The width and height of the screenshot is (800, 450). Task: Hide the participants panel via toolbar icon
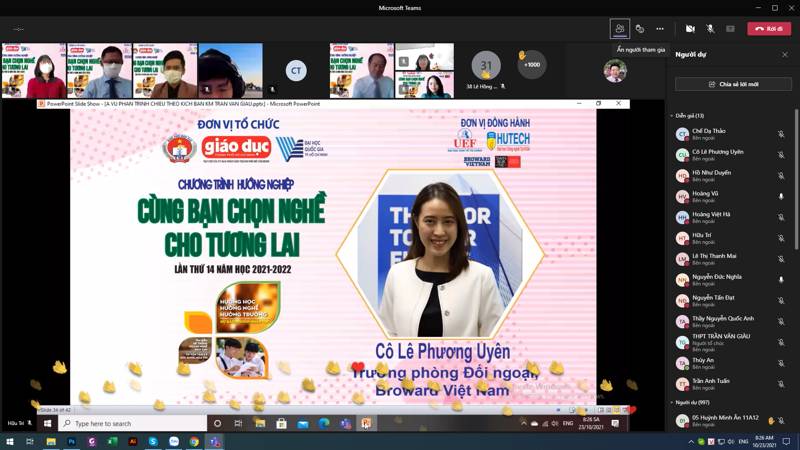pos(620,28)
